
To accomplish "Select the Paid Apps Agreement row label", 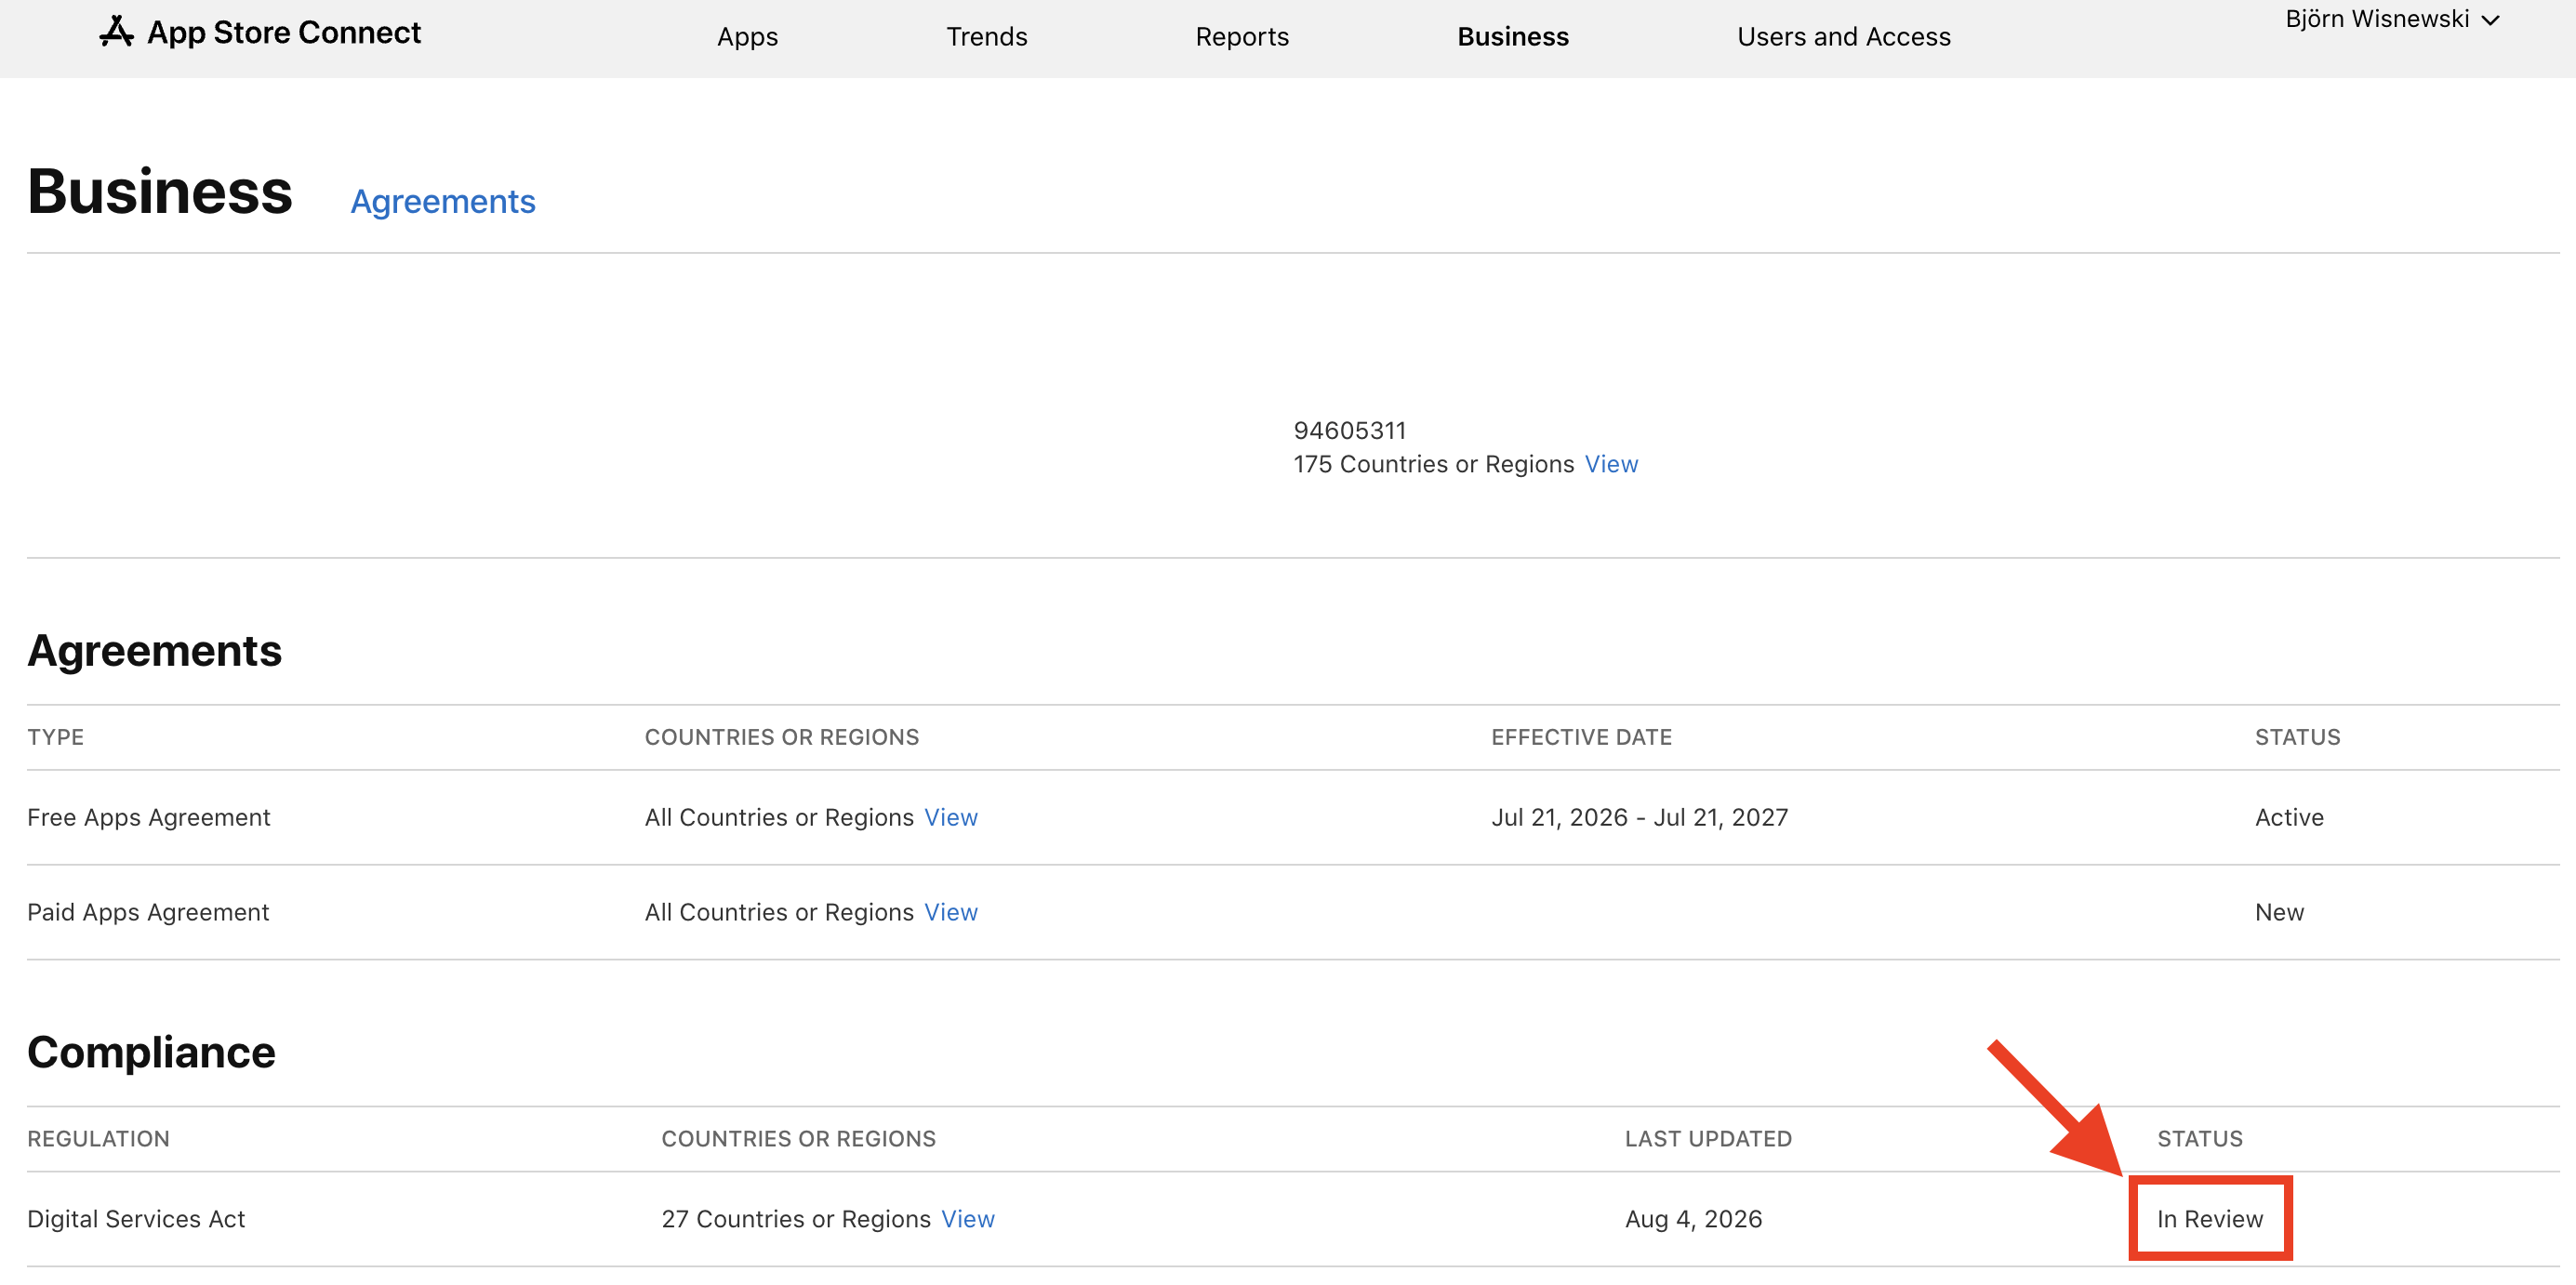I will (x=148, y=912).
